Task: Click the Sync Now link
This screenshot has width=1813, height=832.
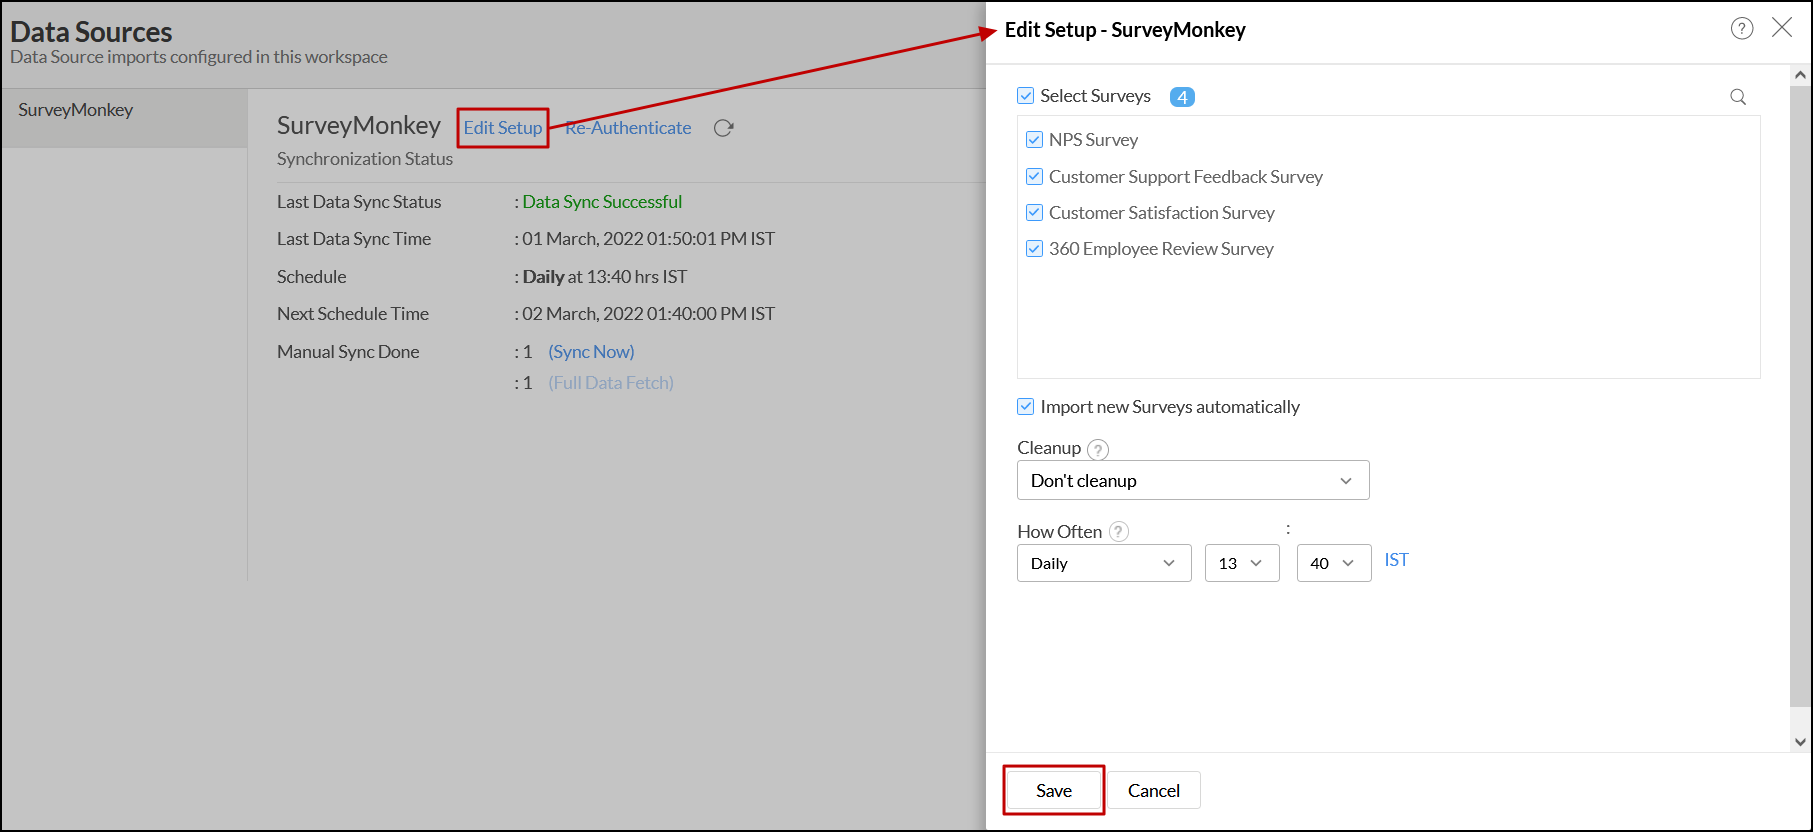Action: click(591, 352)
